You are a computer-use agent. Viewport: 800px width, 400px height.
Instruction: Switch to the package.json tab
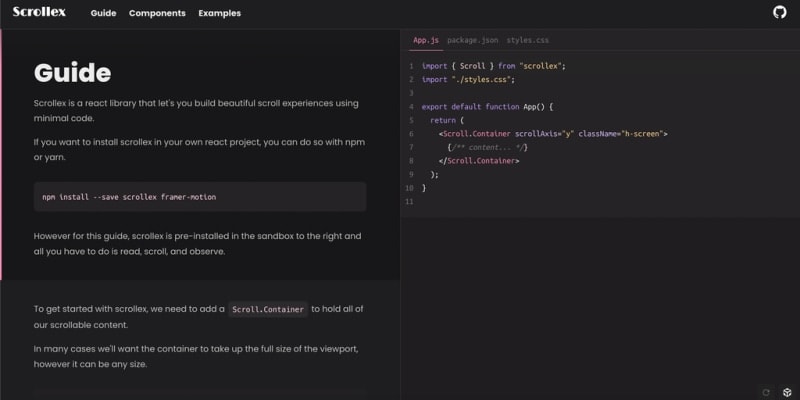coord(473,40)
